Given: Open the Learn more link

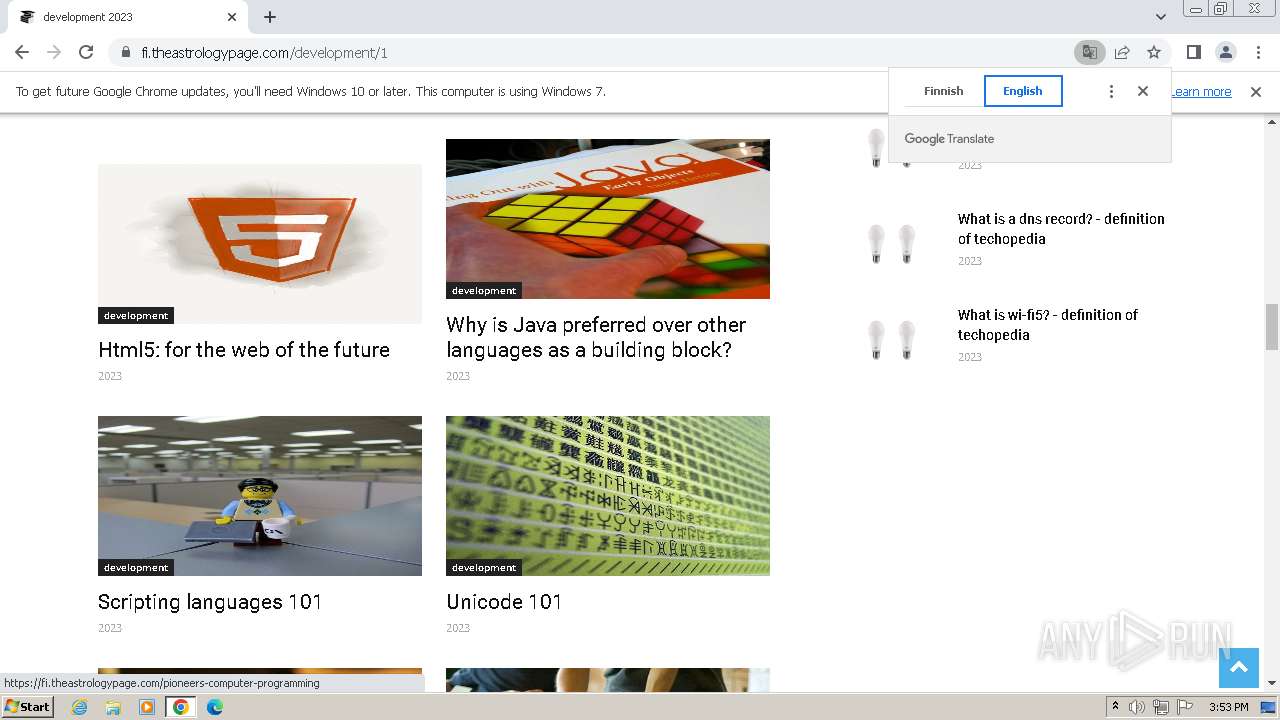Looking at the screenshot, I should click(x=1202, y=92).
